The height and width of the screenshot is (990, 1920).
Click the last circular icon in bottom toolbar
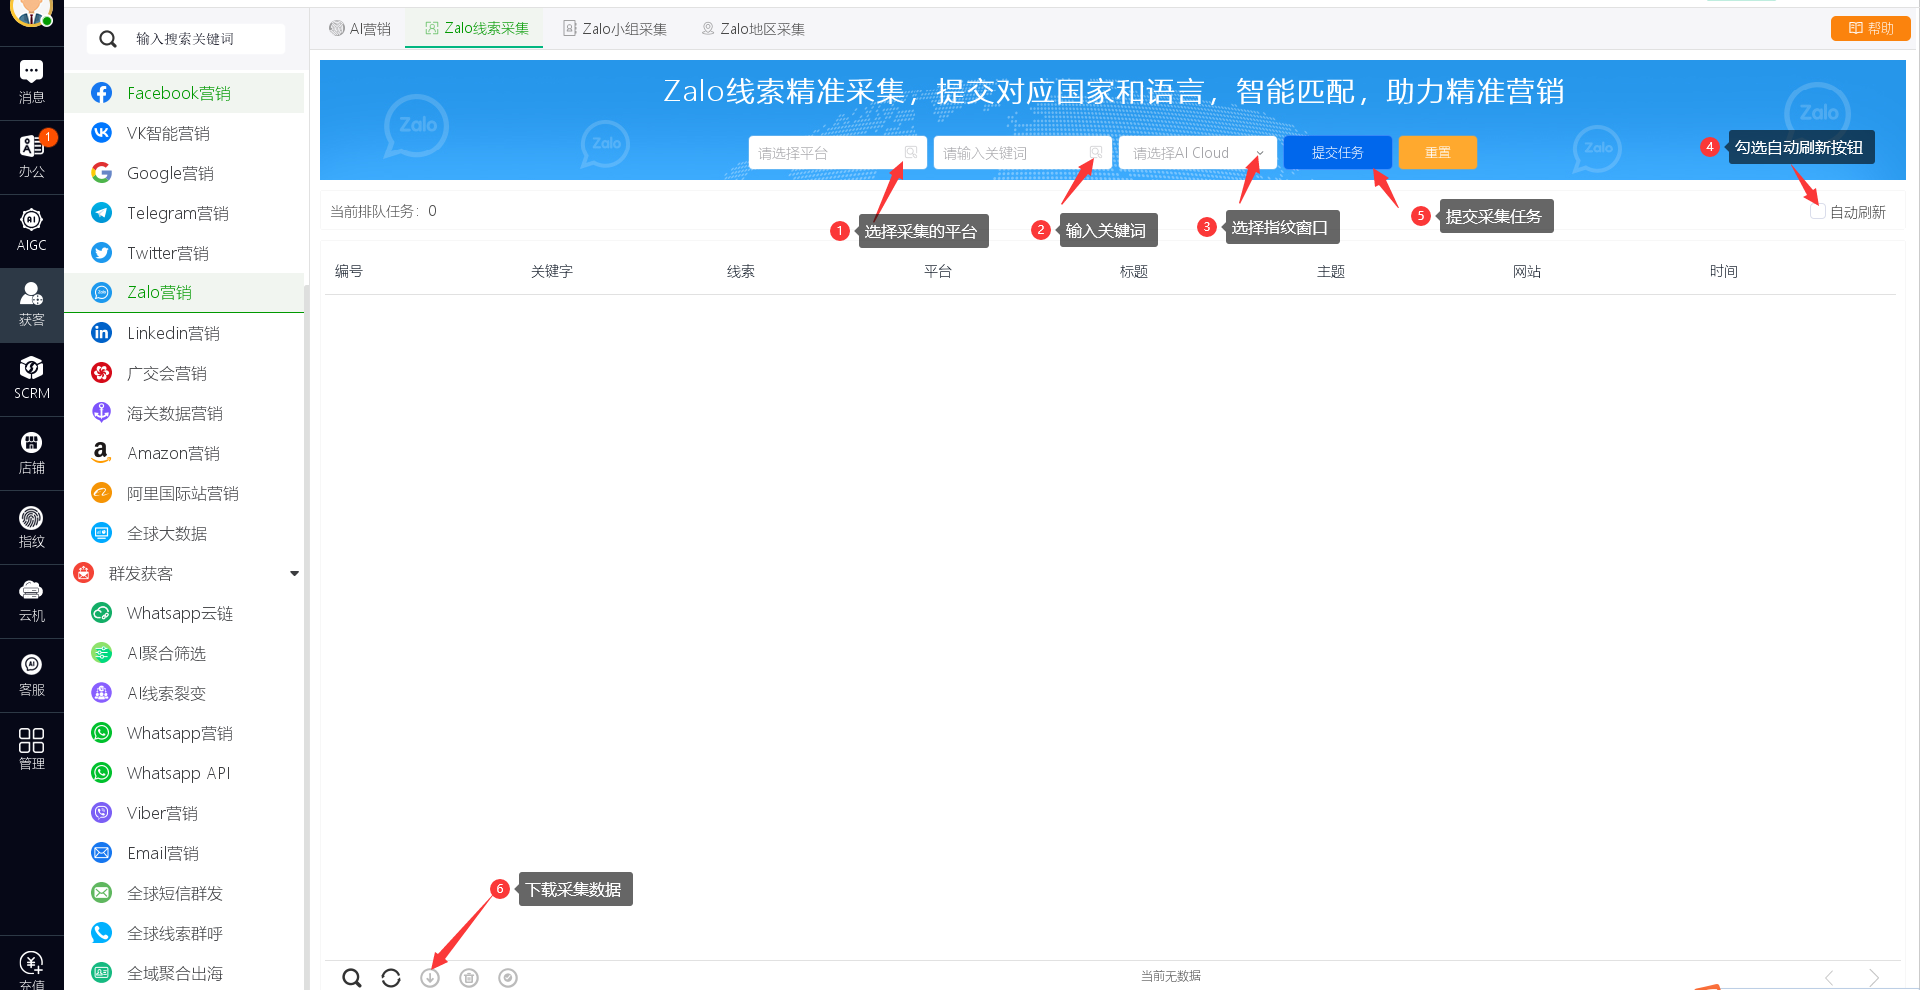coord(508,977)
